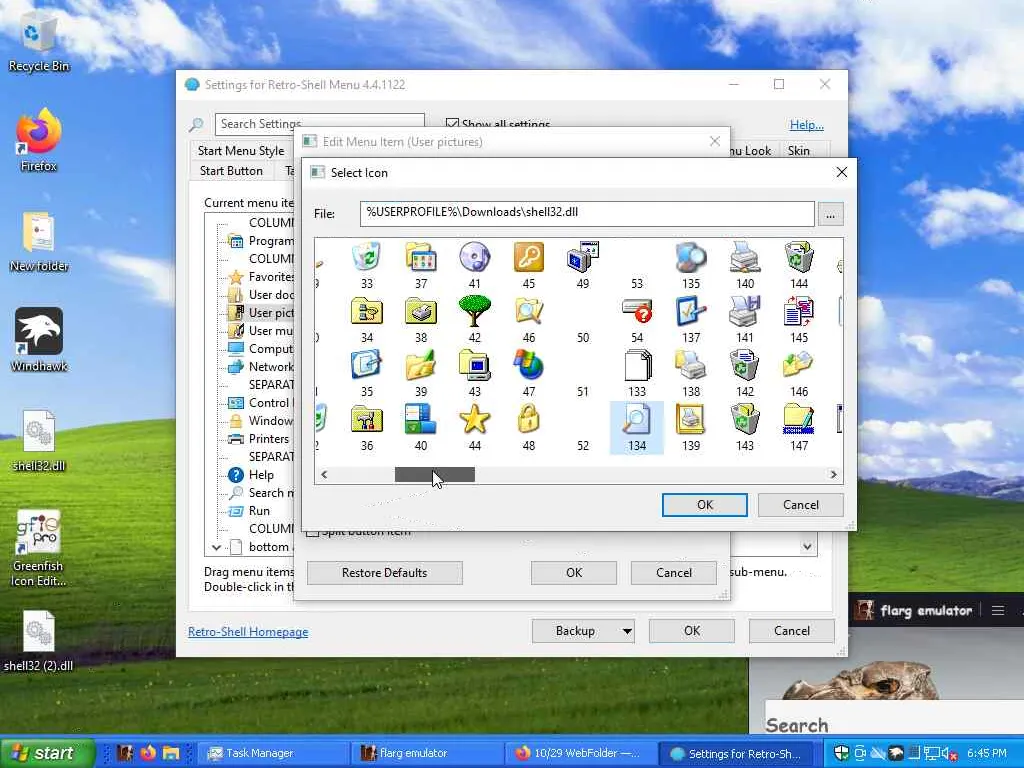The image size is (1024, 768).
Task: Select recycle bin icon number 33
Action: 366,257
